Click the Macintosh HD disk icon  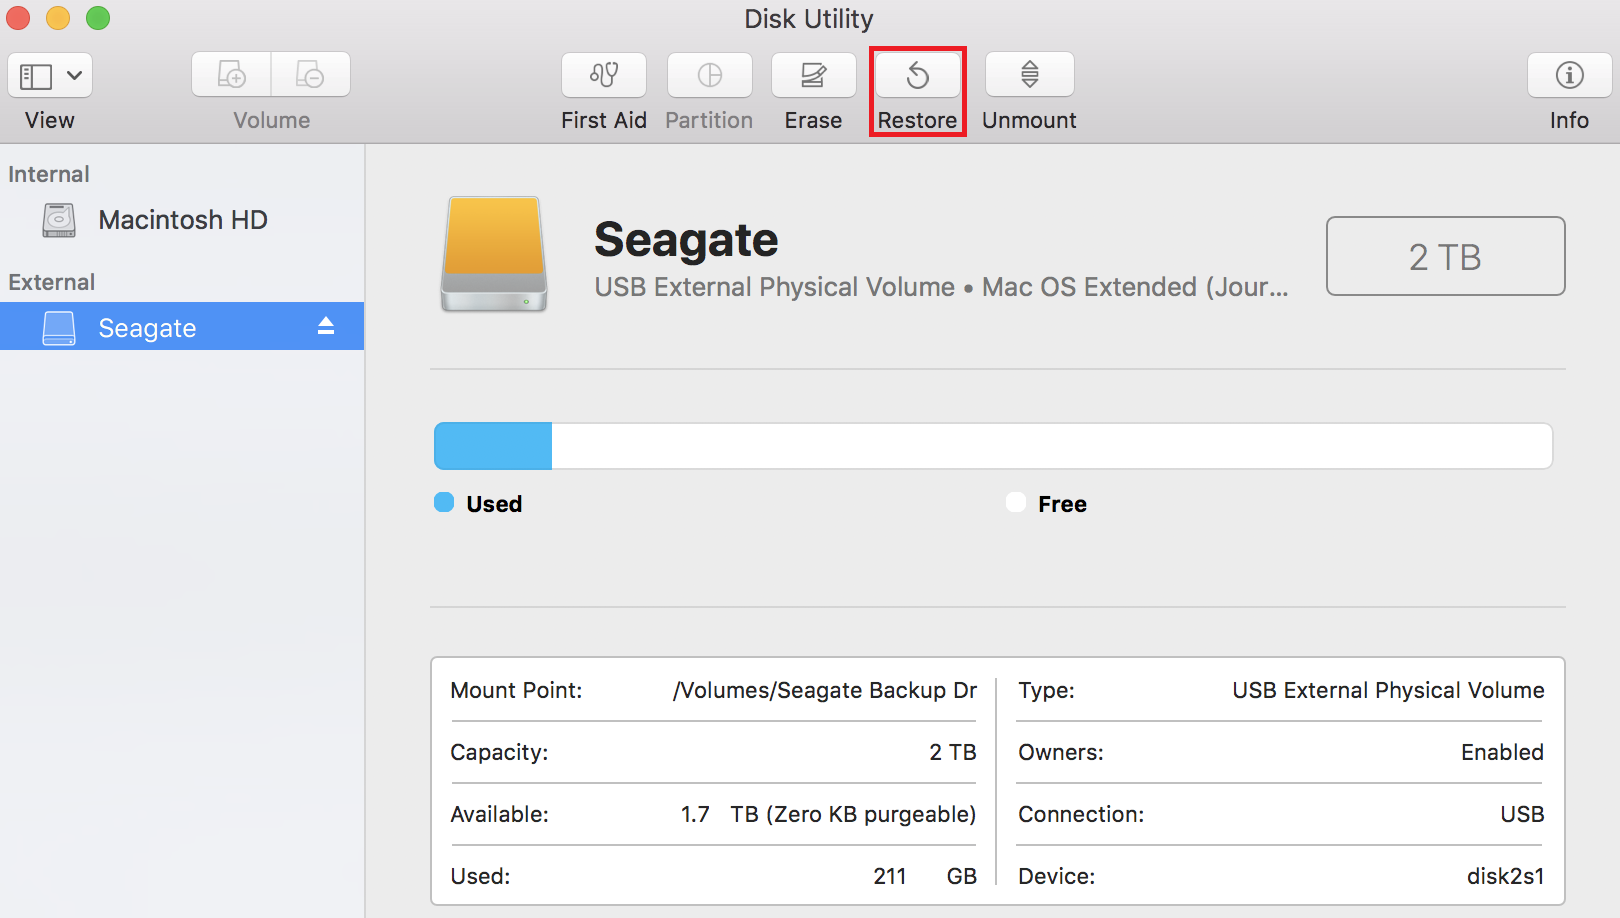pyautogui.click(x=59, y=220)
